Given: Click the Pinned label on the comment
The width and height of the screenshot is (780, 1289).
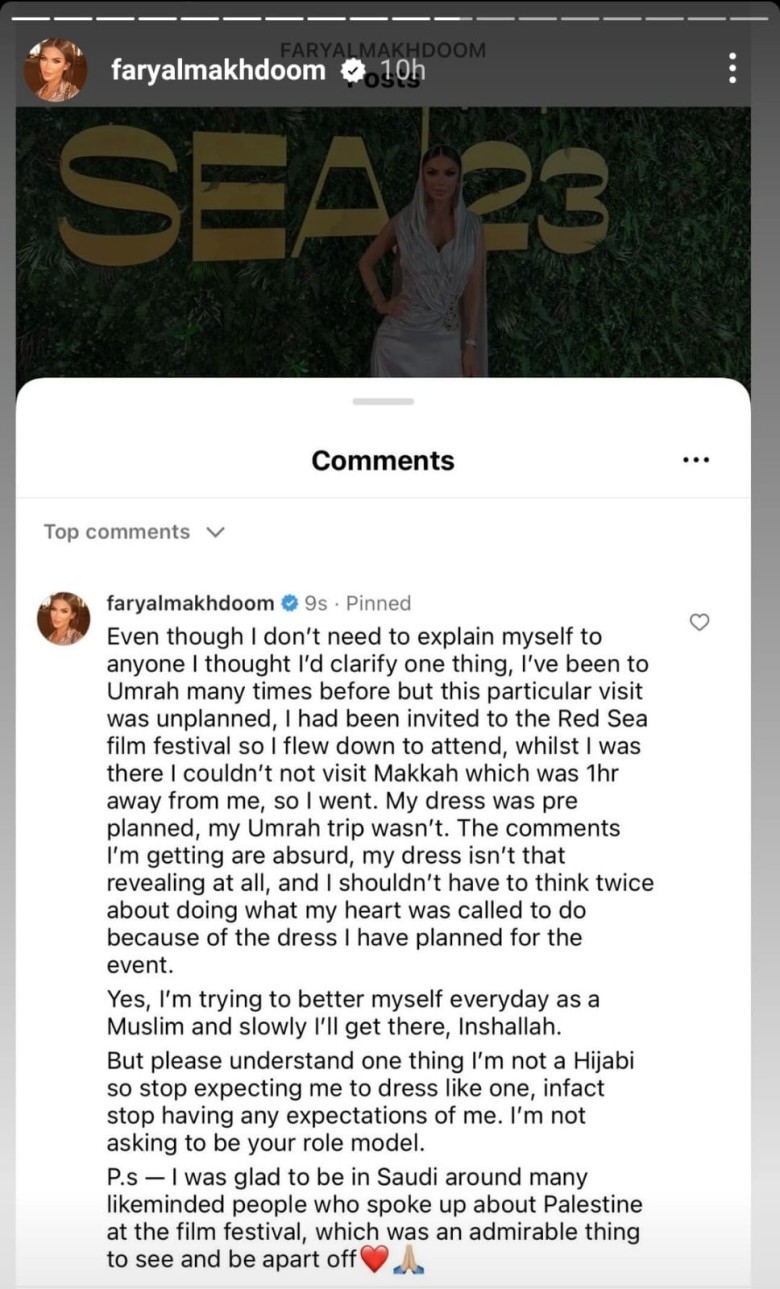Looking at the screenshot, I should (378, 603).
